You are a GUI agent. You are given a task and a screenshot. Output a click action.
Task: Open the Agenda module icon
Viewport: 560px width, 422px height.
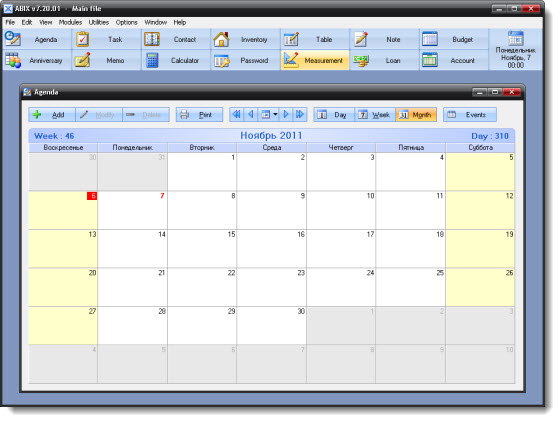pos(13,39)
